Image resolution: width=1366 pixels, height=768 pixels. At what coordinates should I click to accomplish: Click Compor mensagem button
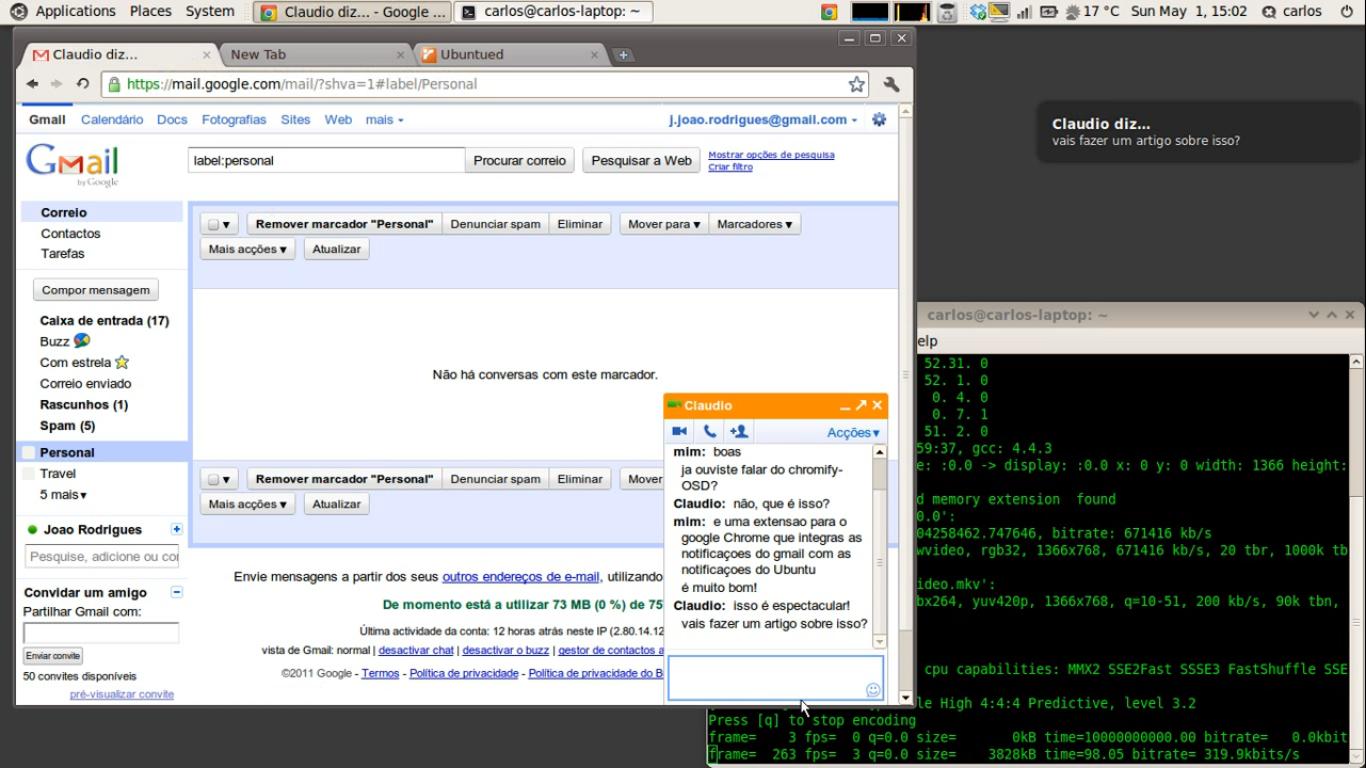click(x=96, y=290)
